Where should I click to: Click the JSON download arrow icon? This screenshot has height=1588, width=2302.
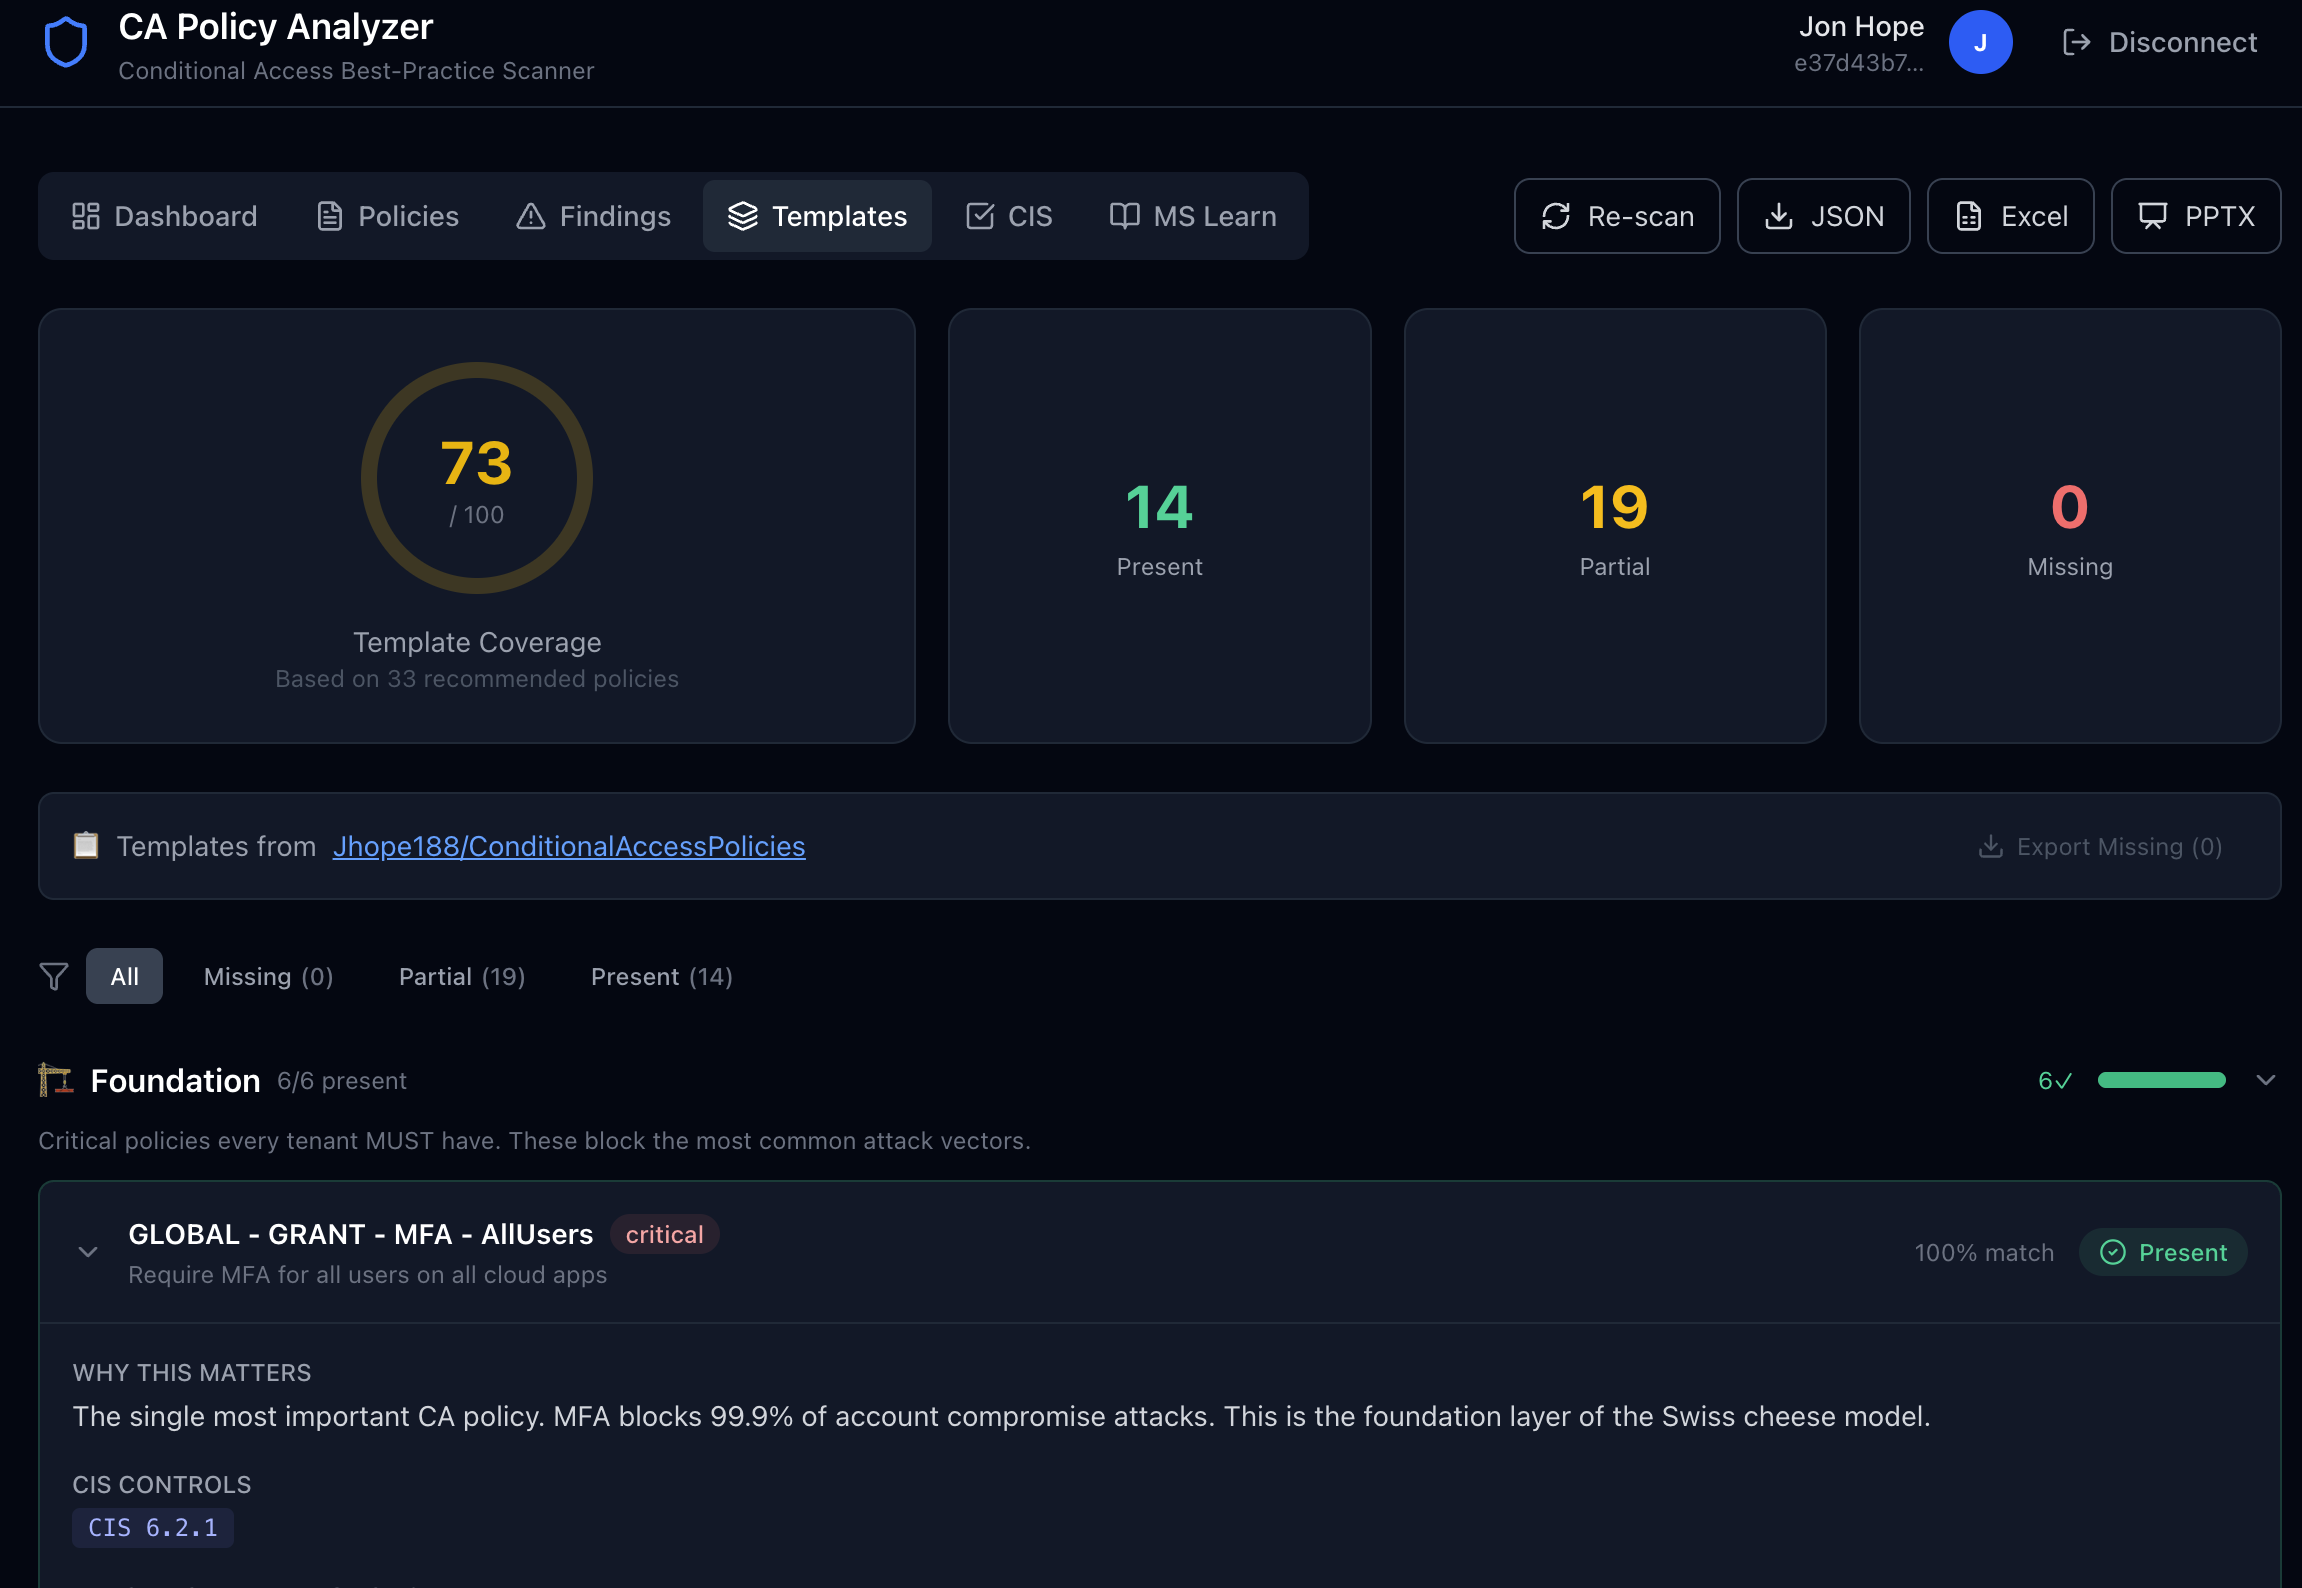click(x=1779, y=216)
